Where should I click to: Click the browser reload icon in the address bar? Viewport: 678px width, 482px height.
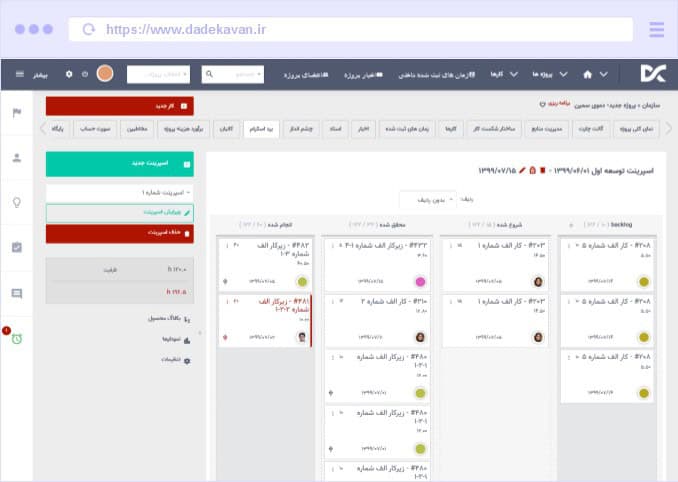[89, 30]
